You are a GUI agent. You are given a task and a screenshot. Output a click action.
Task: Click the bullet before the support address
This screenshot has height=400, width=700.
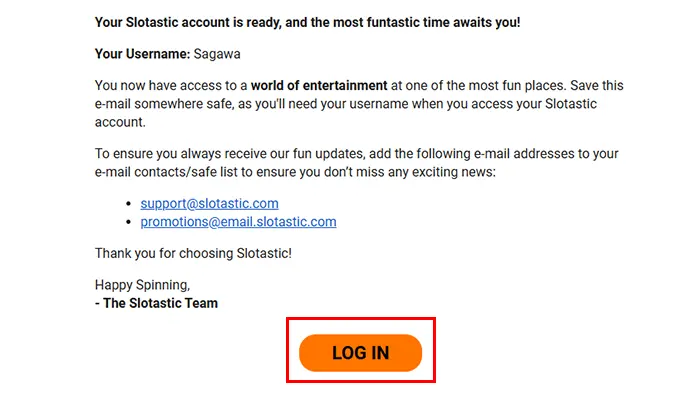tap(129, 204)
